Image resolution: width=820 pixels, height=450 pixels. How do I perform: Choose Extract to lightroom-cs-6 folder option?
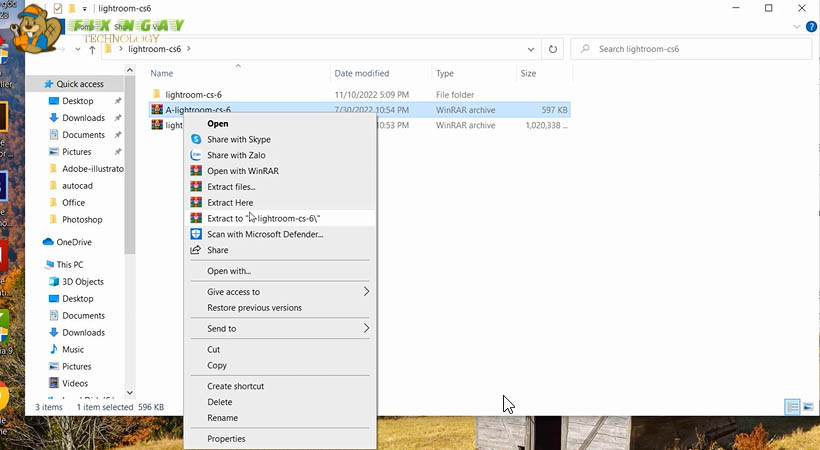tap(264, 218)
